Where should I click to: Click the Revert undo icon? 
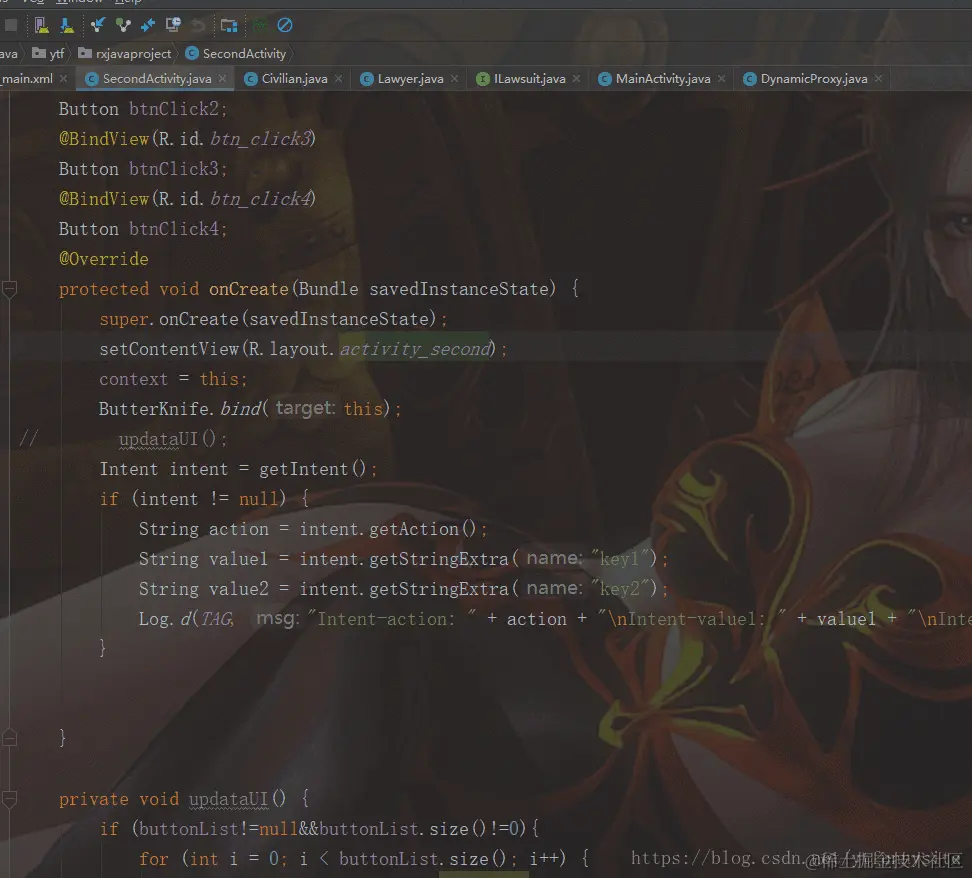198,25
